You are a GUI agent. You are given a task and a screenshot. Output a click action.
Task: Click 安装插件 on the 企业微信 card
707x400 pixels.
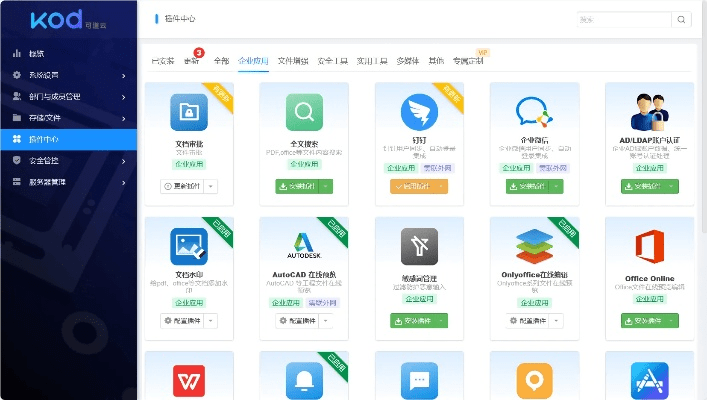528,186
